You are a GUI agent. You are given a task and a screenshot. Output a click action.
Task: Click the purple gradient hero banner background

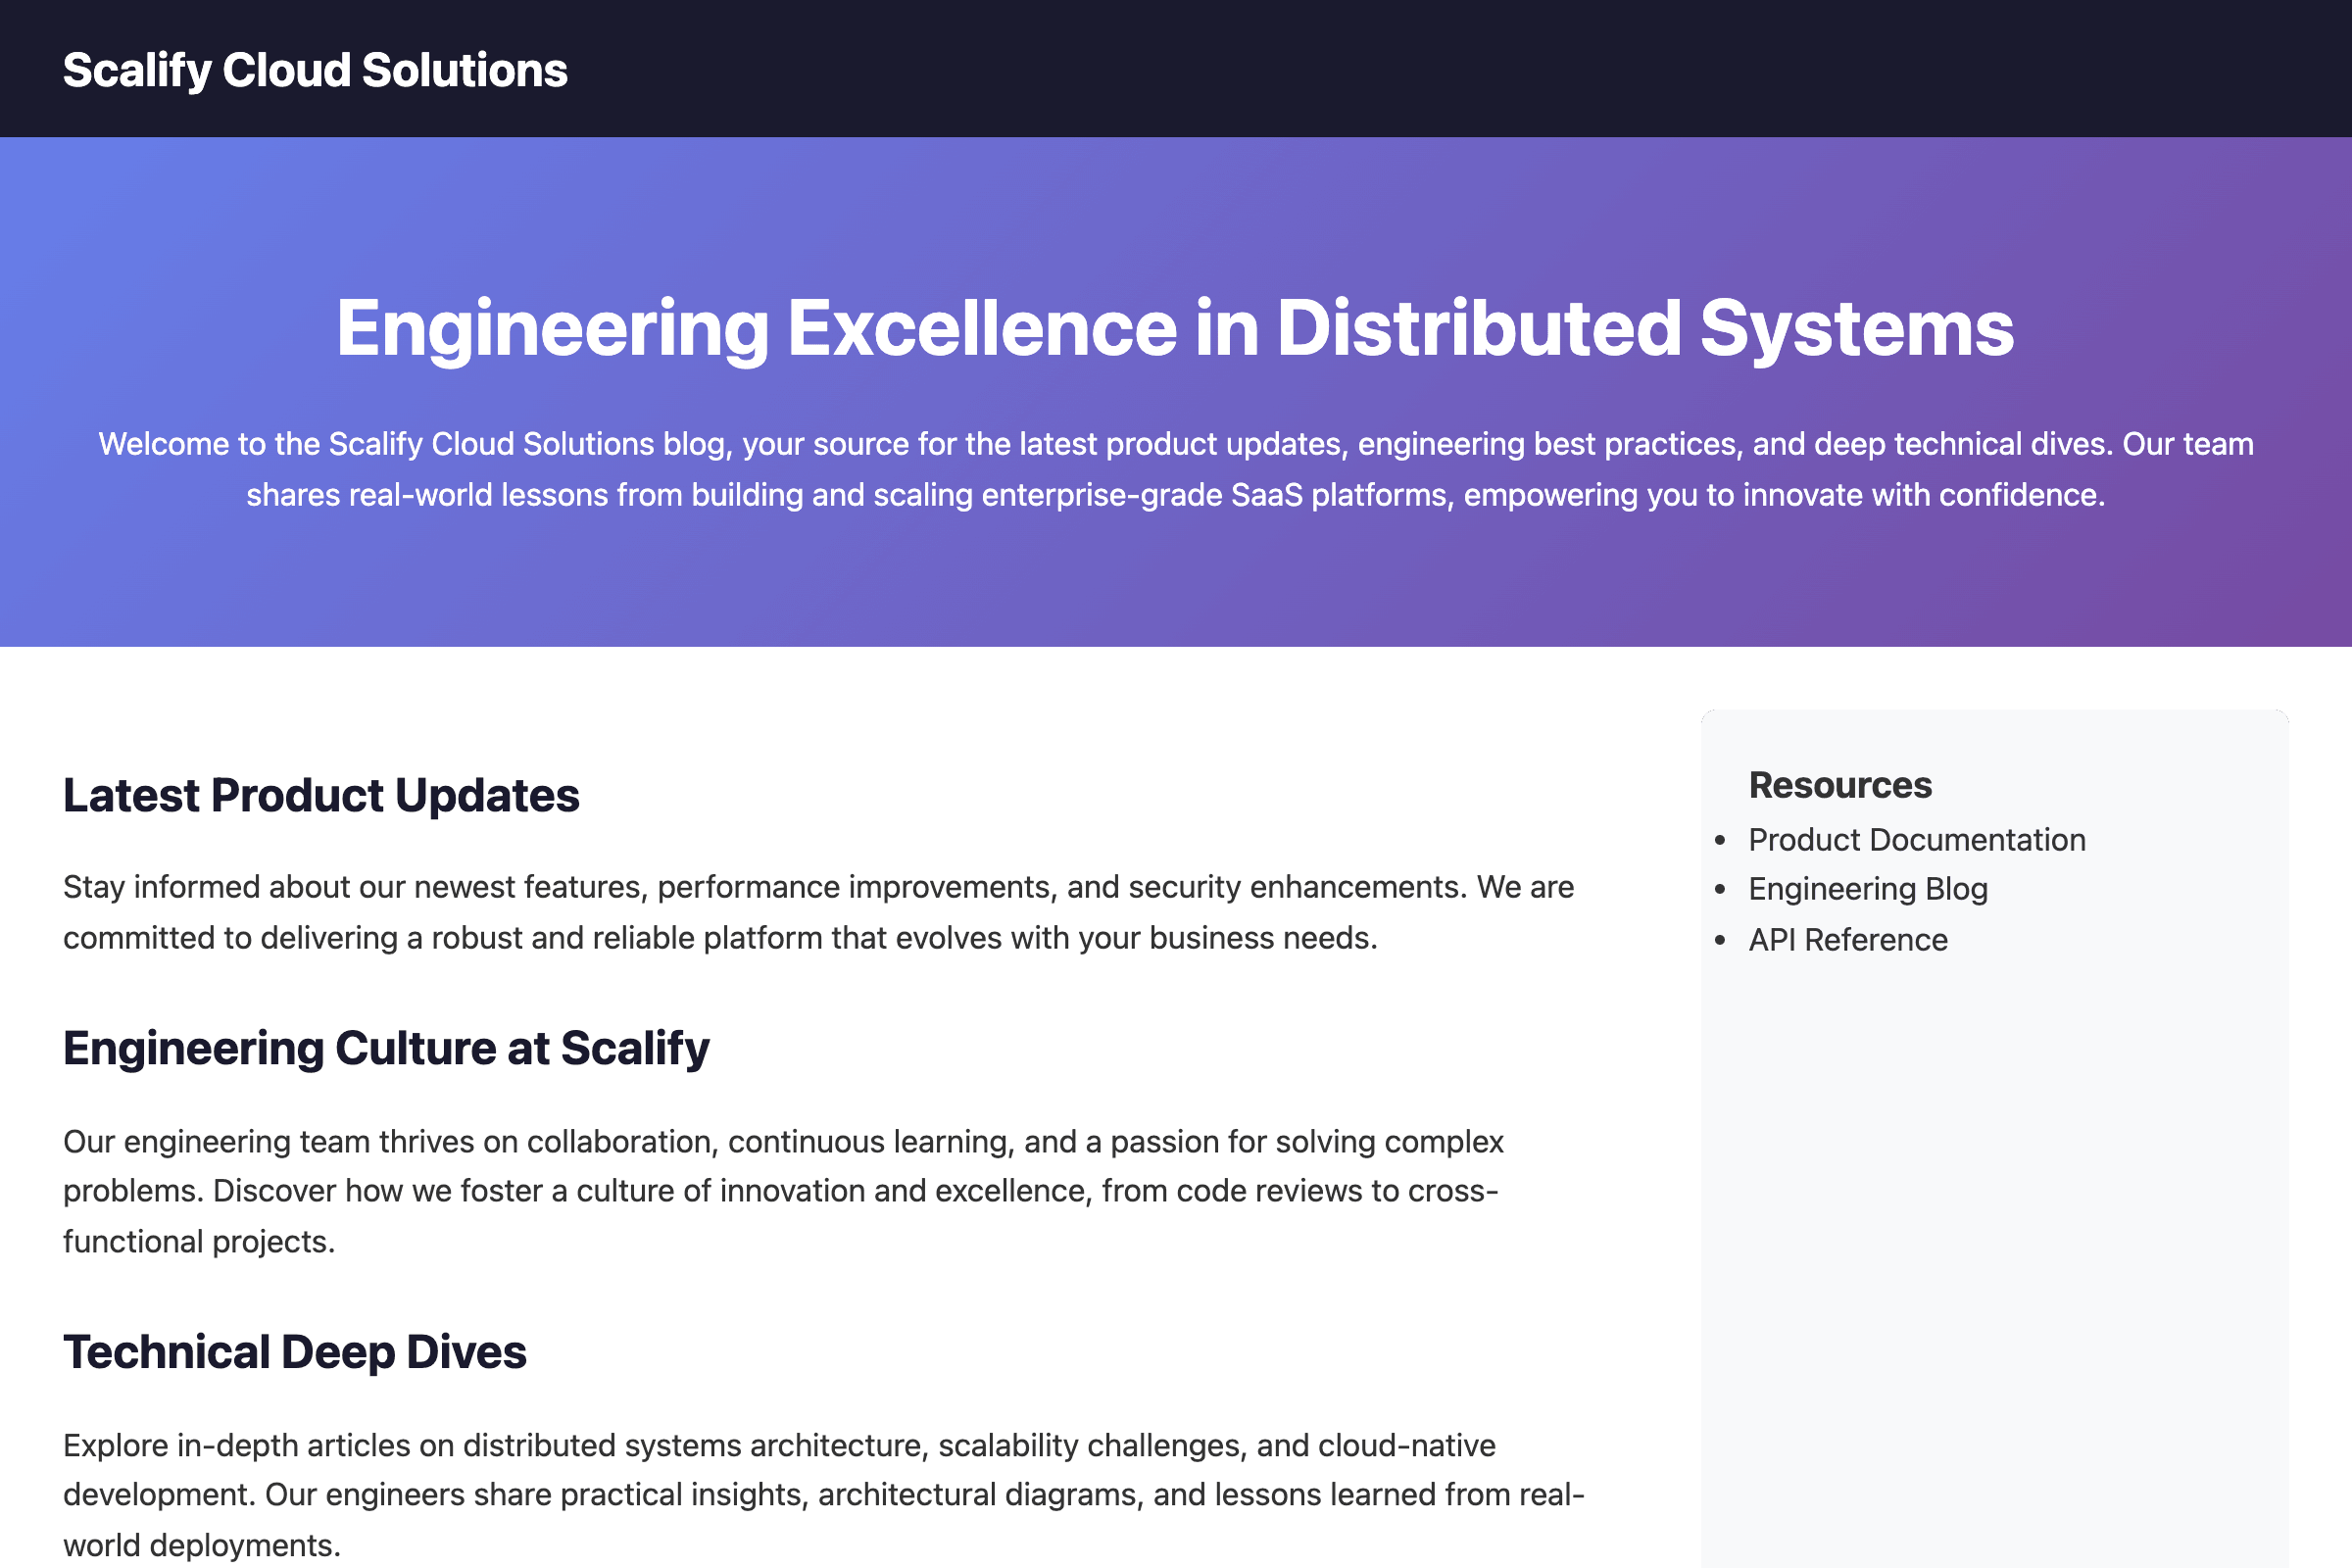(1175, 590)
